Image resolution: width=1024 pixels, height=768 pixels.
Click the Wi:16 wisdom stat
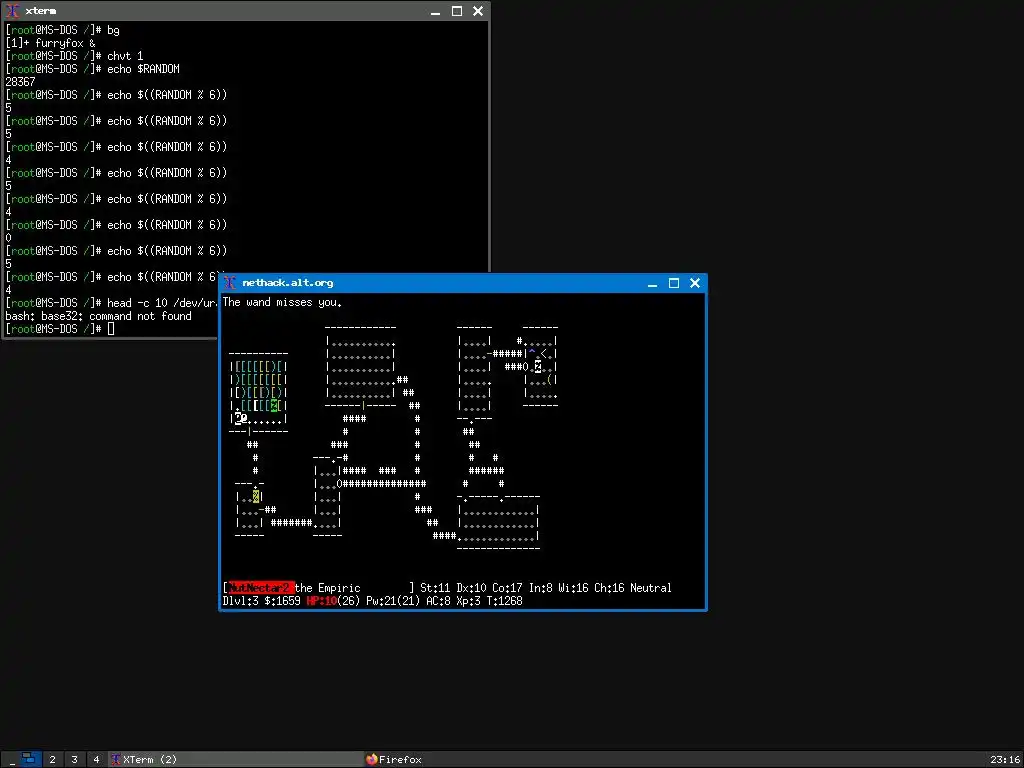click(x=573, y=588)
